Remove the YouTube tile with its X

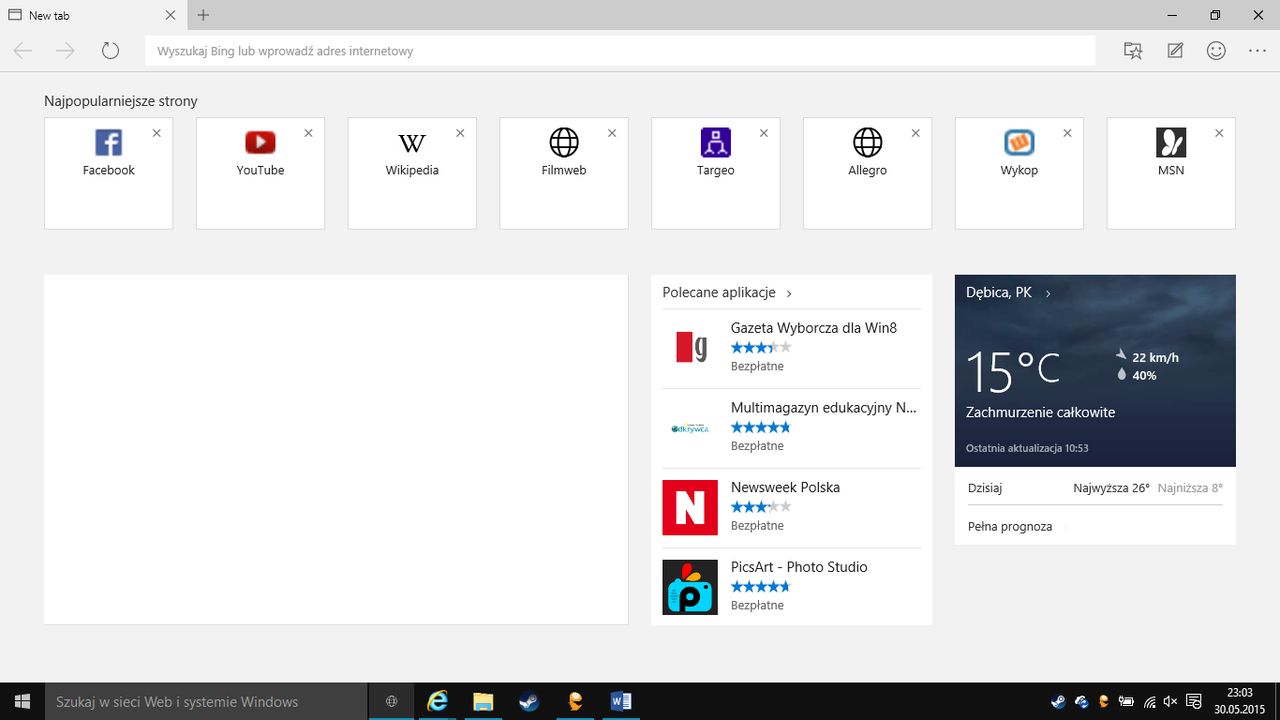point(308,133)
